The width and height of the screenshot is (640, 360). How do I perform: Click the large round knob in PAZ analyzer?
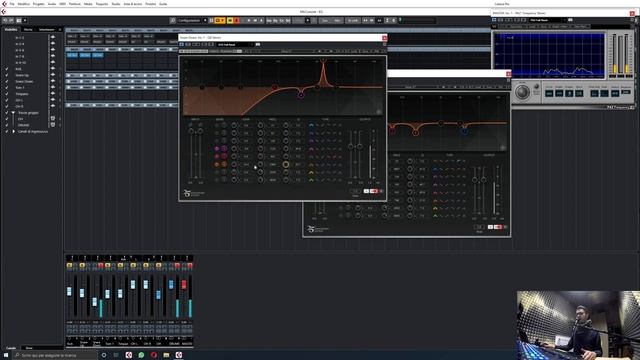[522, 92]
